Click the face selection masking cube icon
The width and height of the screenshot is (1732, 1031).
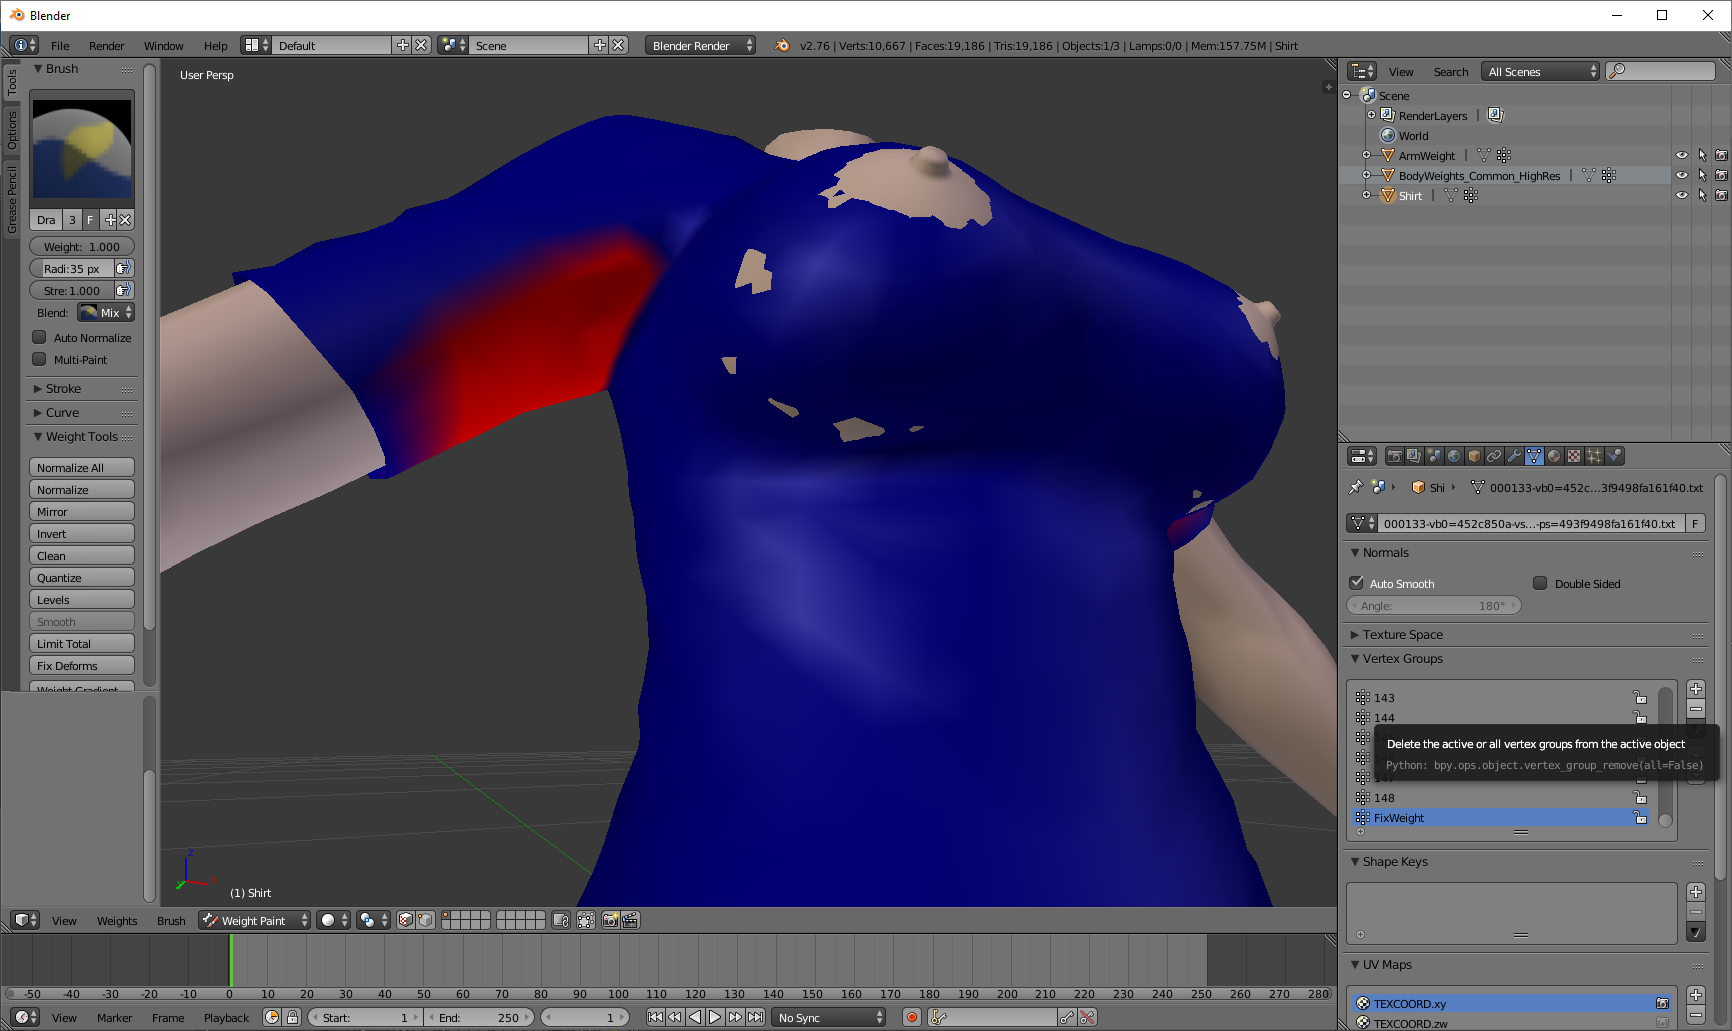point(405,920)
